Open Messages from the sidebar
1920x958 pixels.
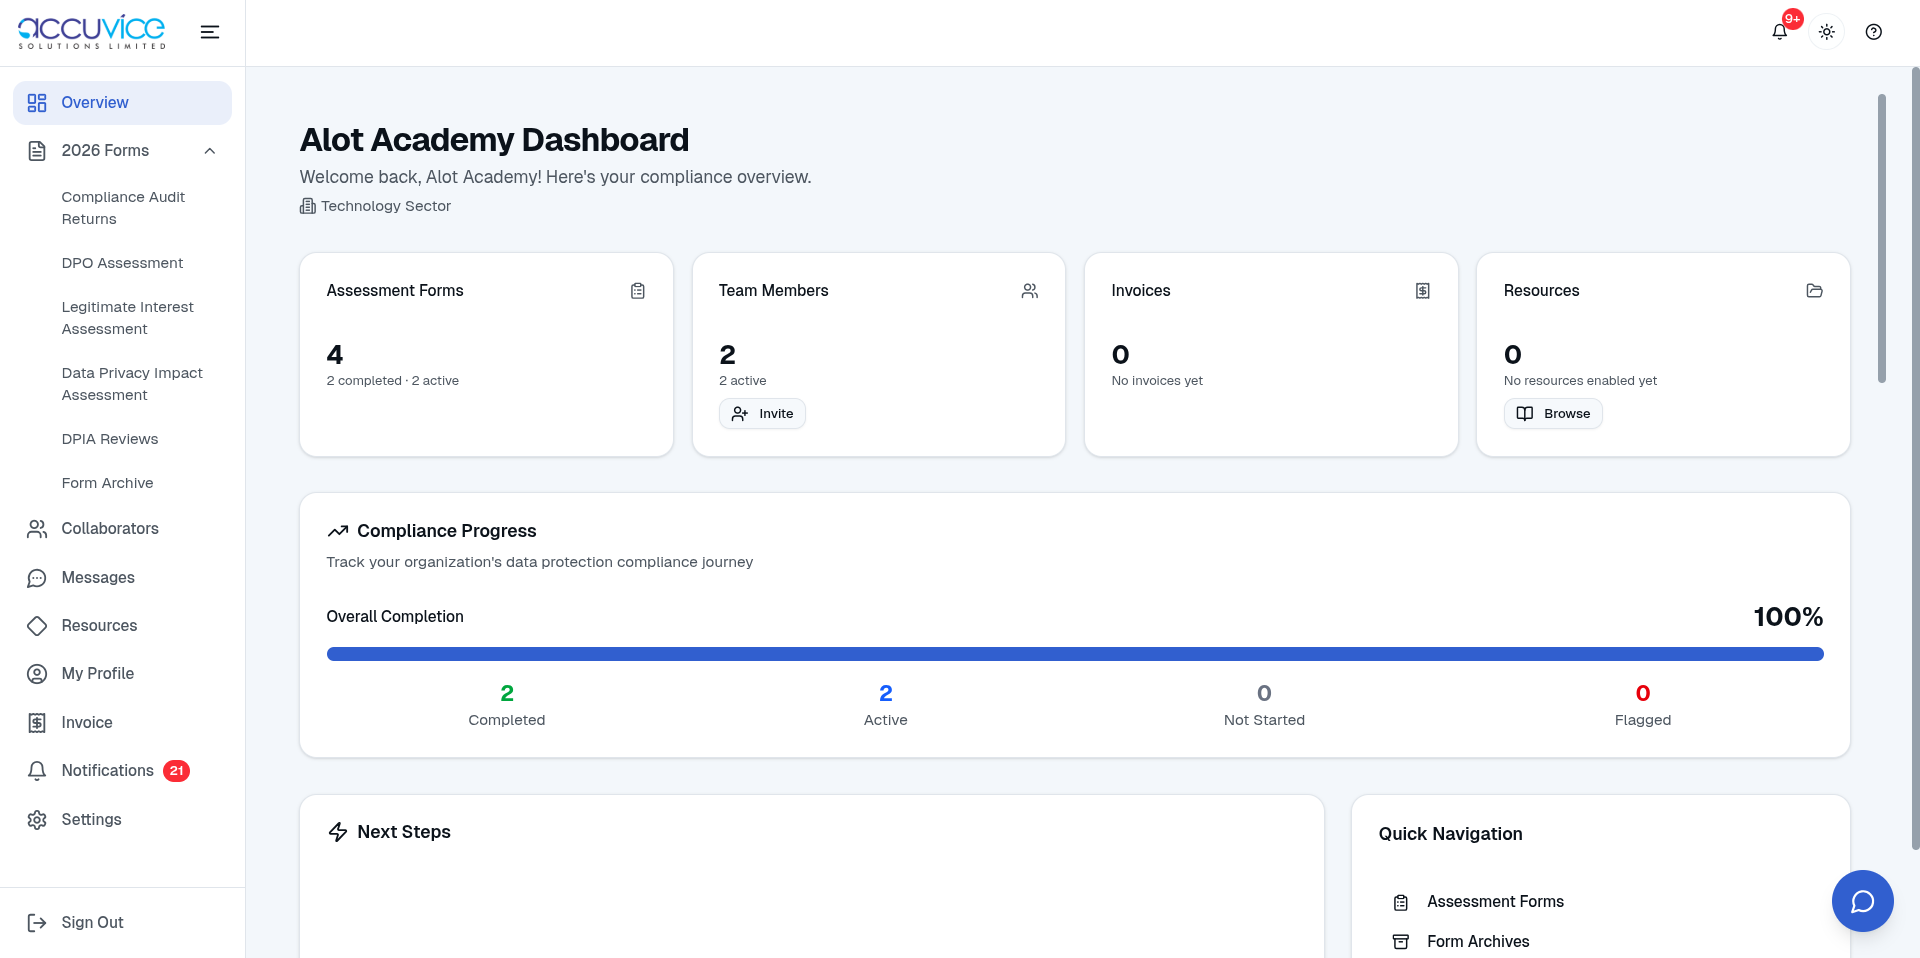coord(98,578)
